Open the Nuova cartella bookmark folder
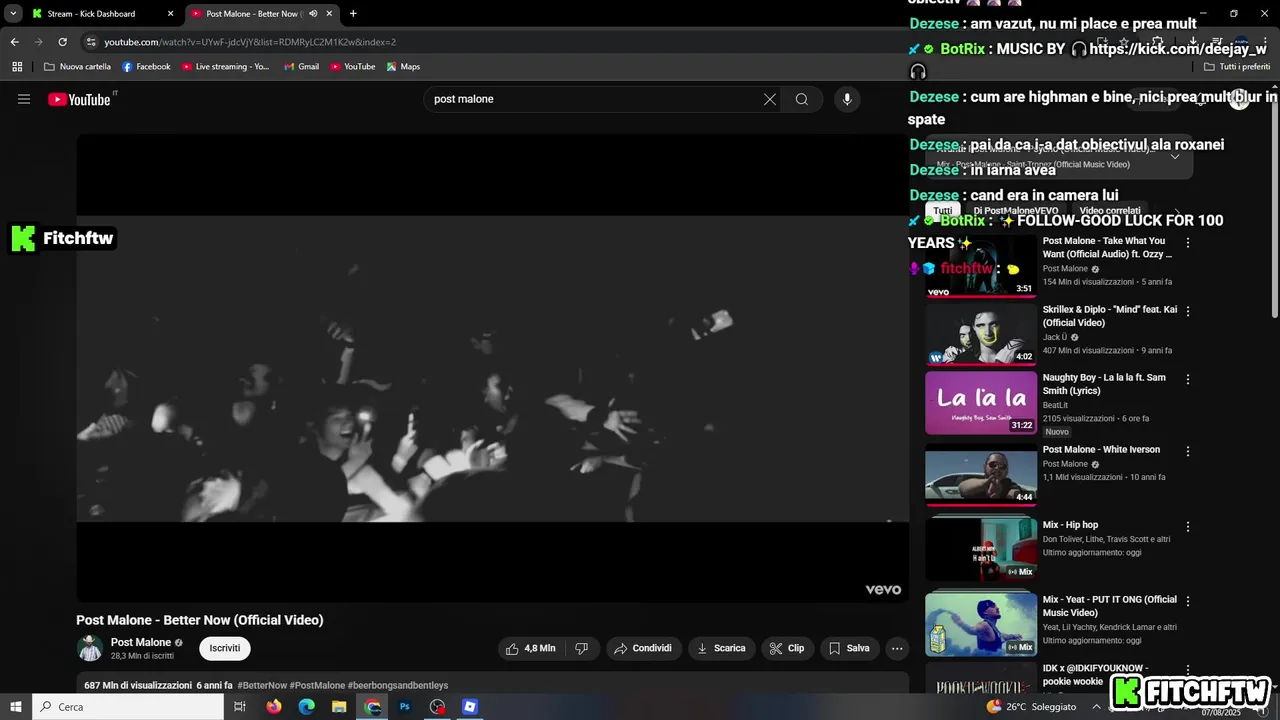 tap(77, 67)
